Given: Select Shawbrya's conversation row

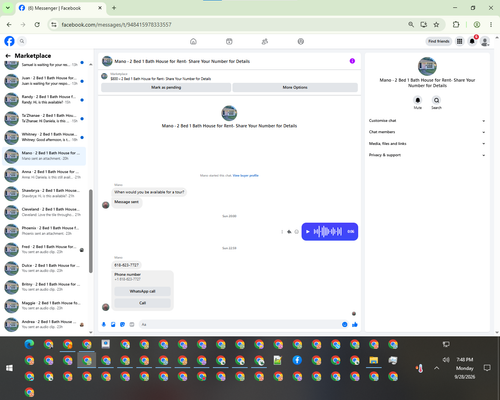Looking at the screenshot, I should (44, 193).
